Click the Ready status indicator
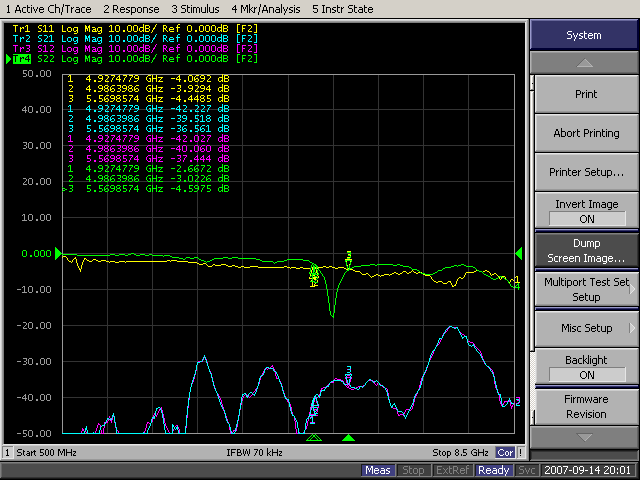This screenshot has width=640, height=480. (493, 470)
